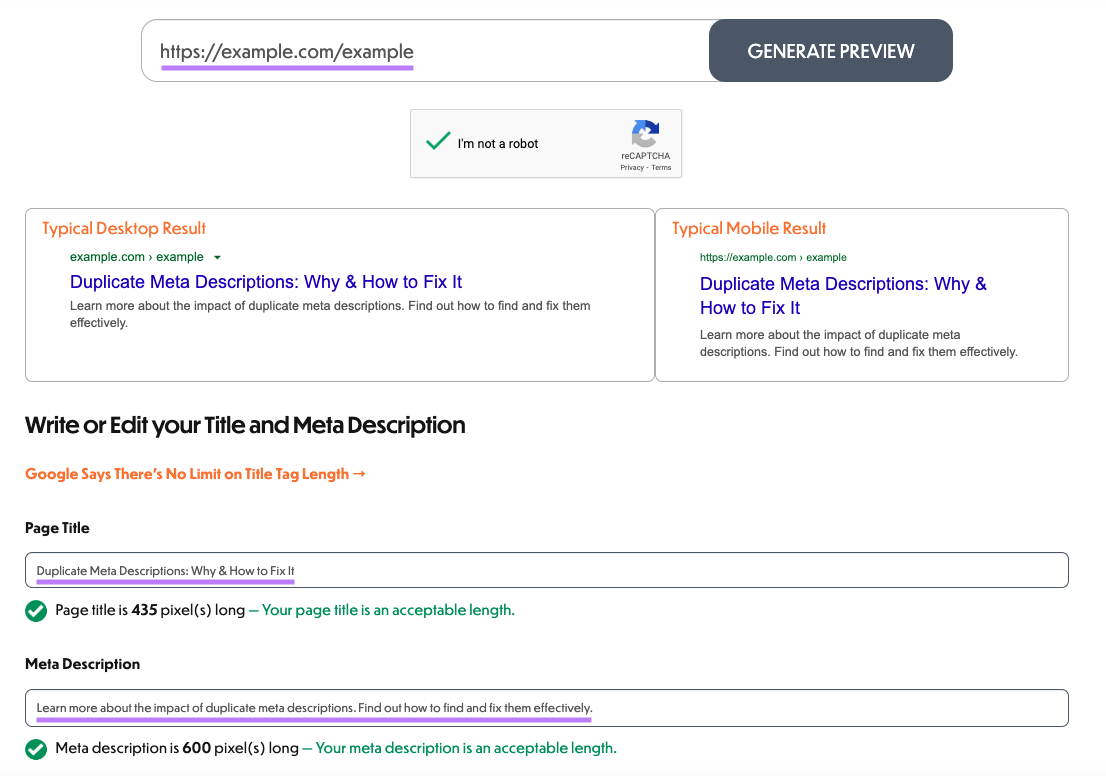Click inside the Page Title input box
Screen dimensions: 1106x776
coord(400,570)
